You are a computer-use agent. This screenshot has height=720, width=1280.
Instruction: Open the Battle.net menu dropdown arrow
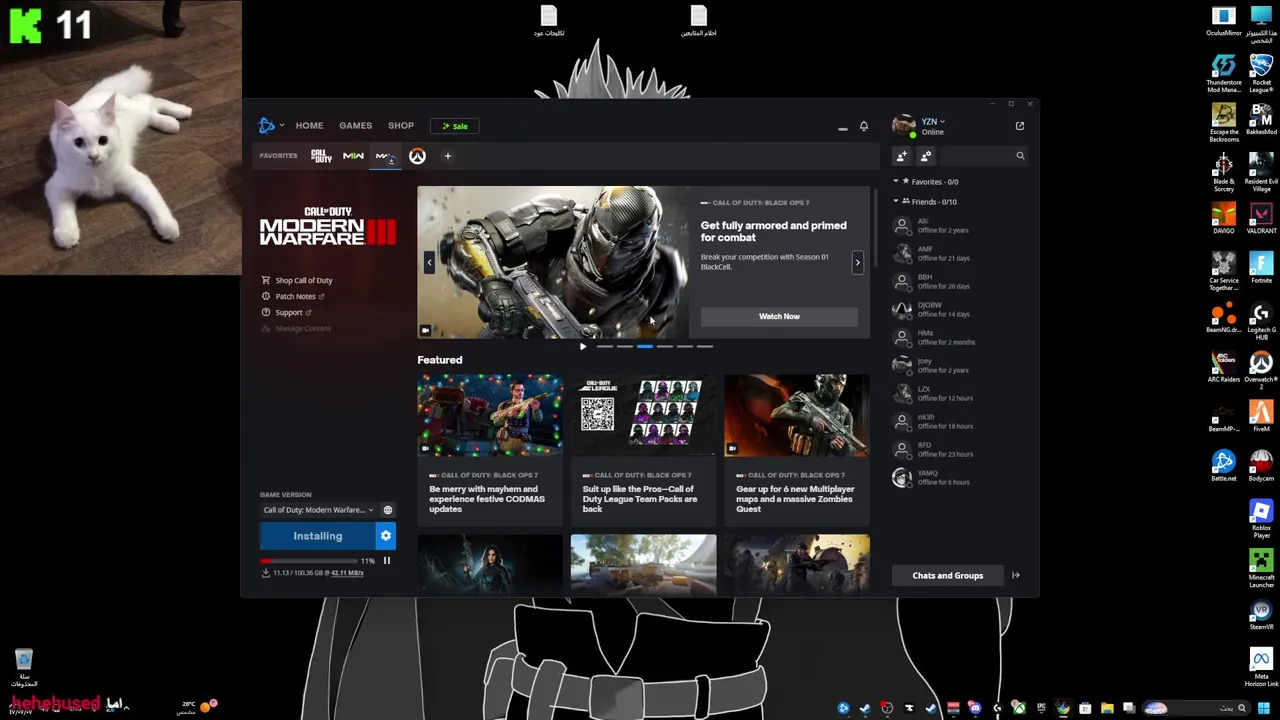282,126
